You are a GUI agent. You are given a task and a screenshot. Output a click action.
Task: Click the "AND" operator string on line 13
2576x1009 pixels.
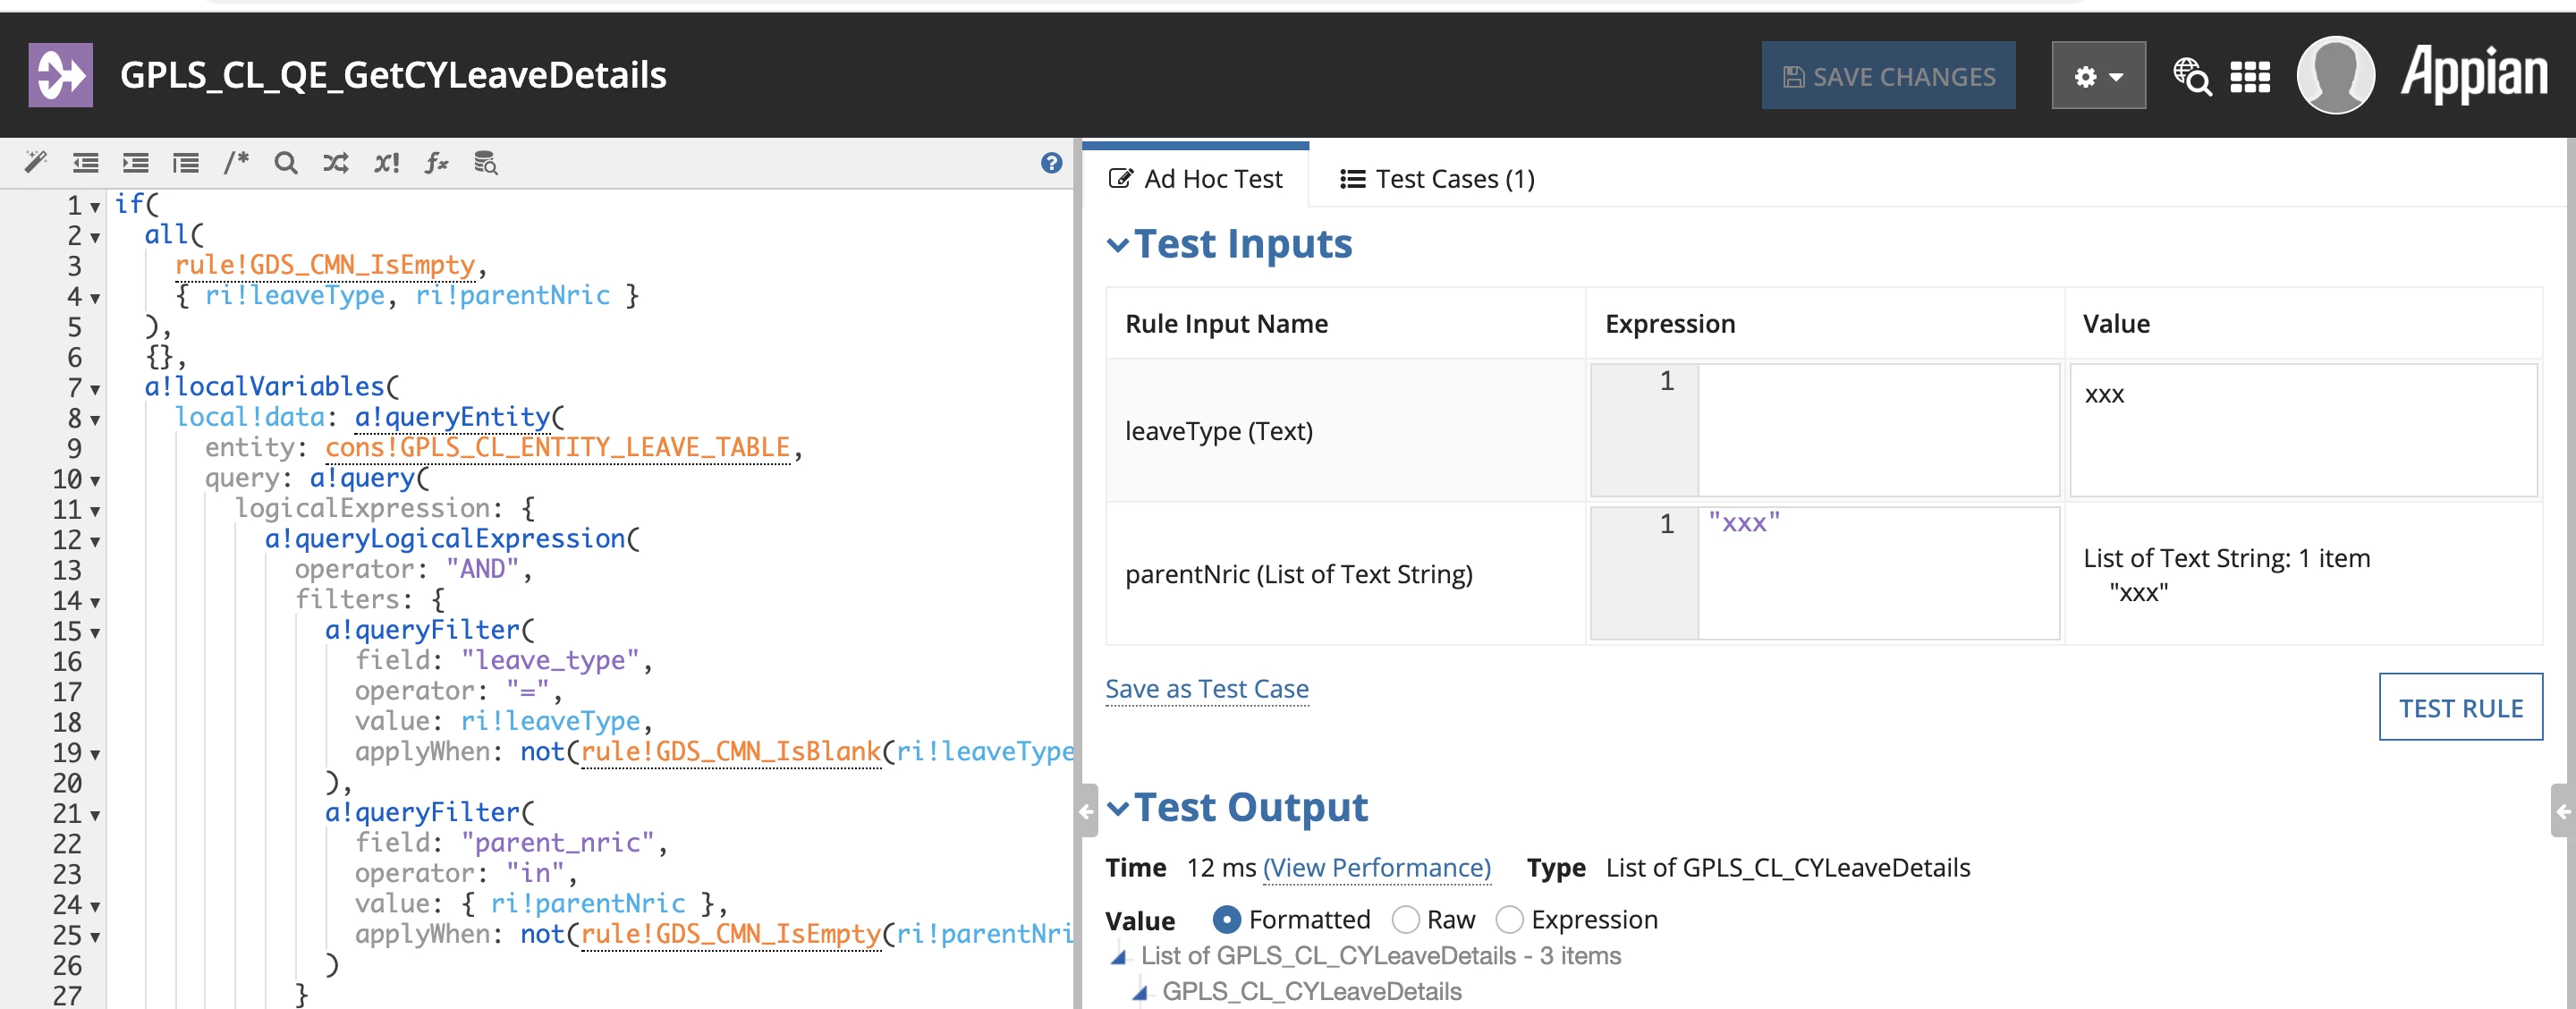[x=482, y=569]
